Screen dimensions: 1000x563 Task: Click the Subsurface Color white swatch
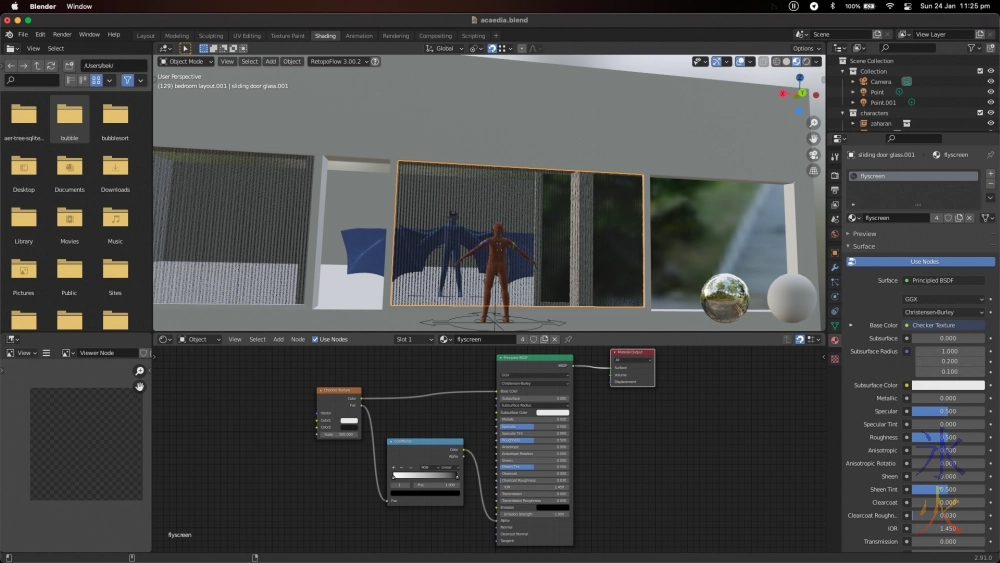947,385
